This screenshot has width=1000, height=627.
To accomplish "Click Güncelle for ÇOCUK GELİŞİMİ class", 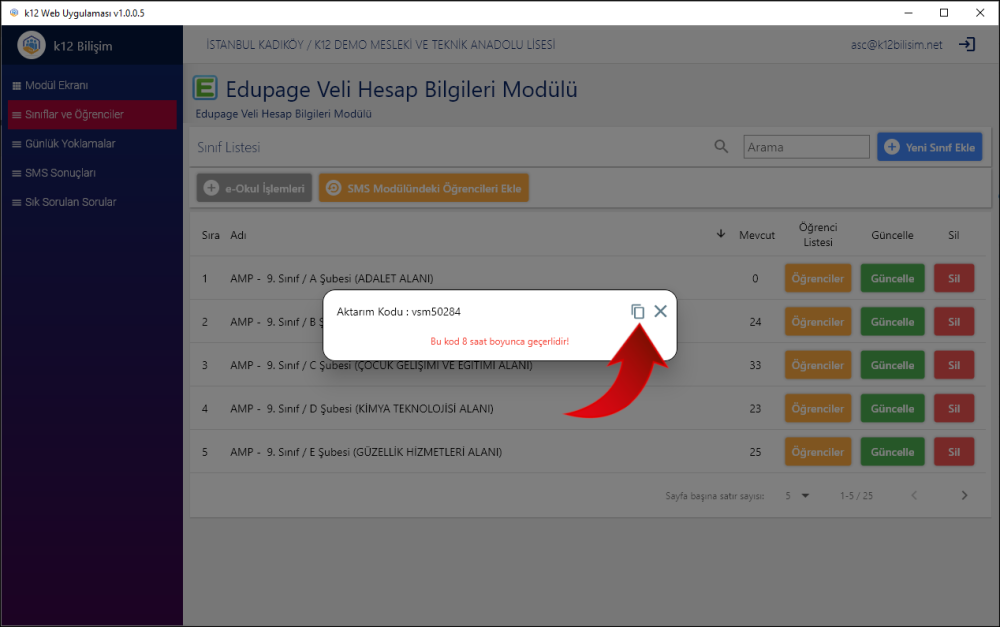I will 892,365.
